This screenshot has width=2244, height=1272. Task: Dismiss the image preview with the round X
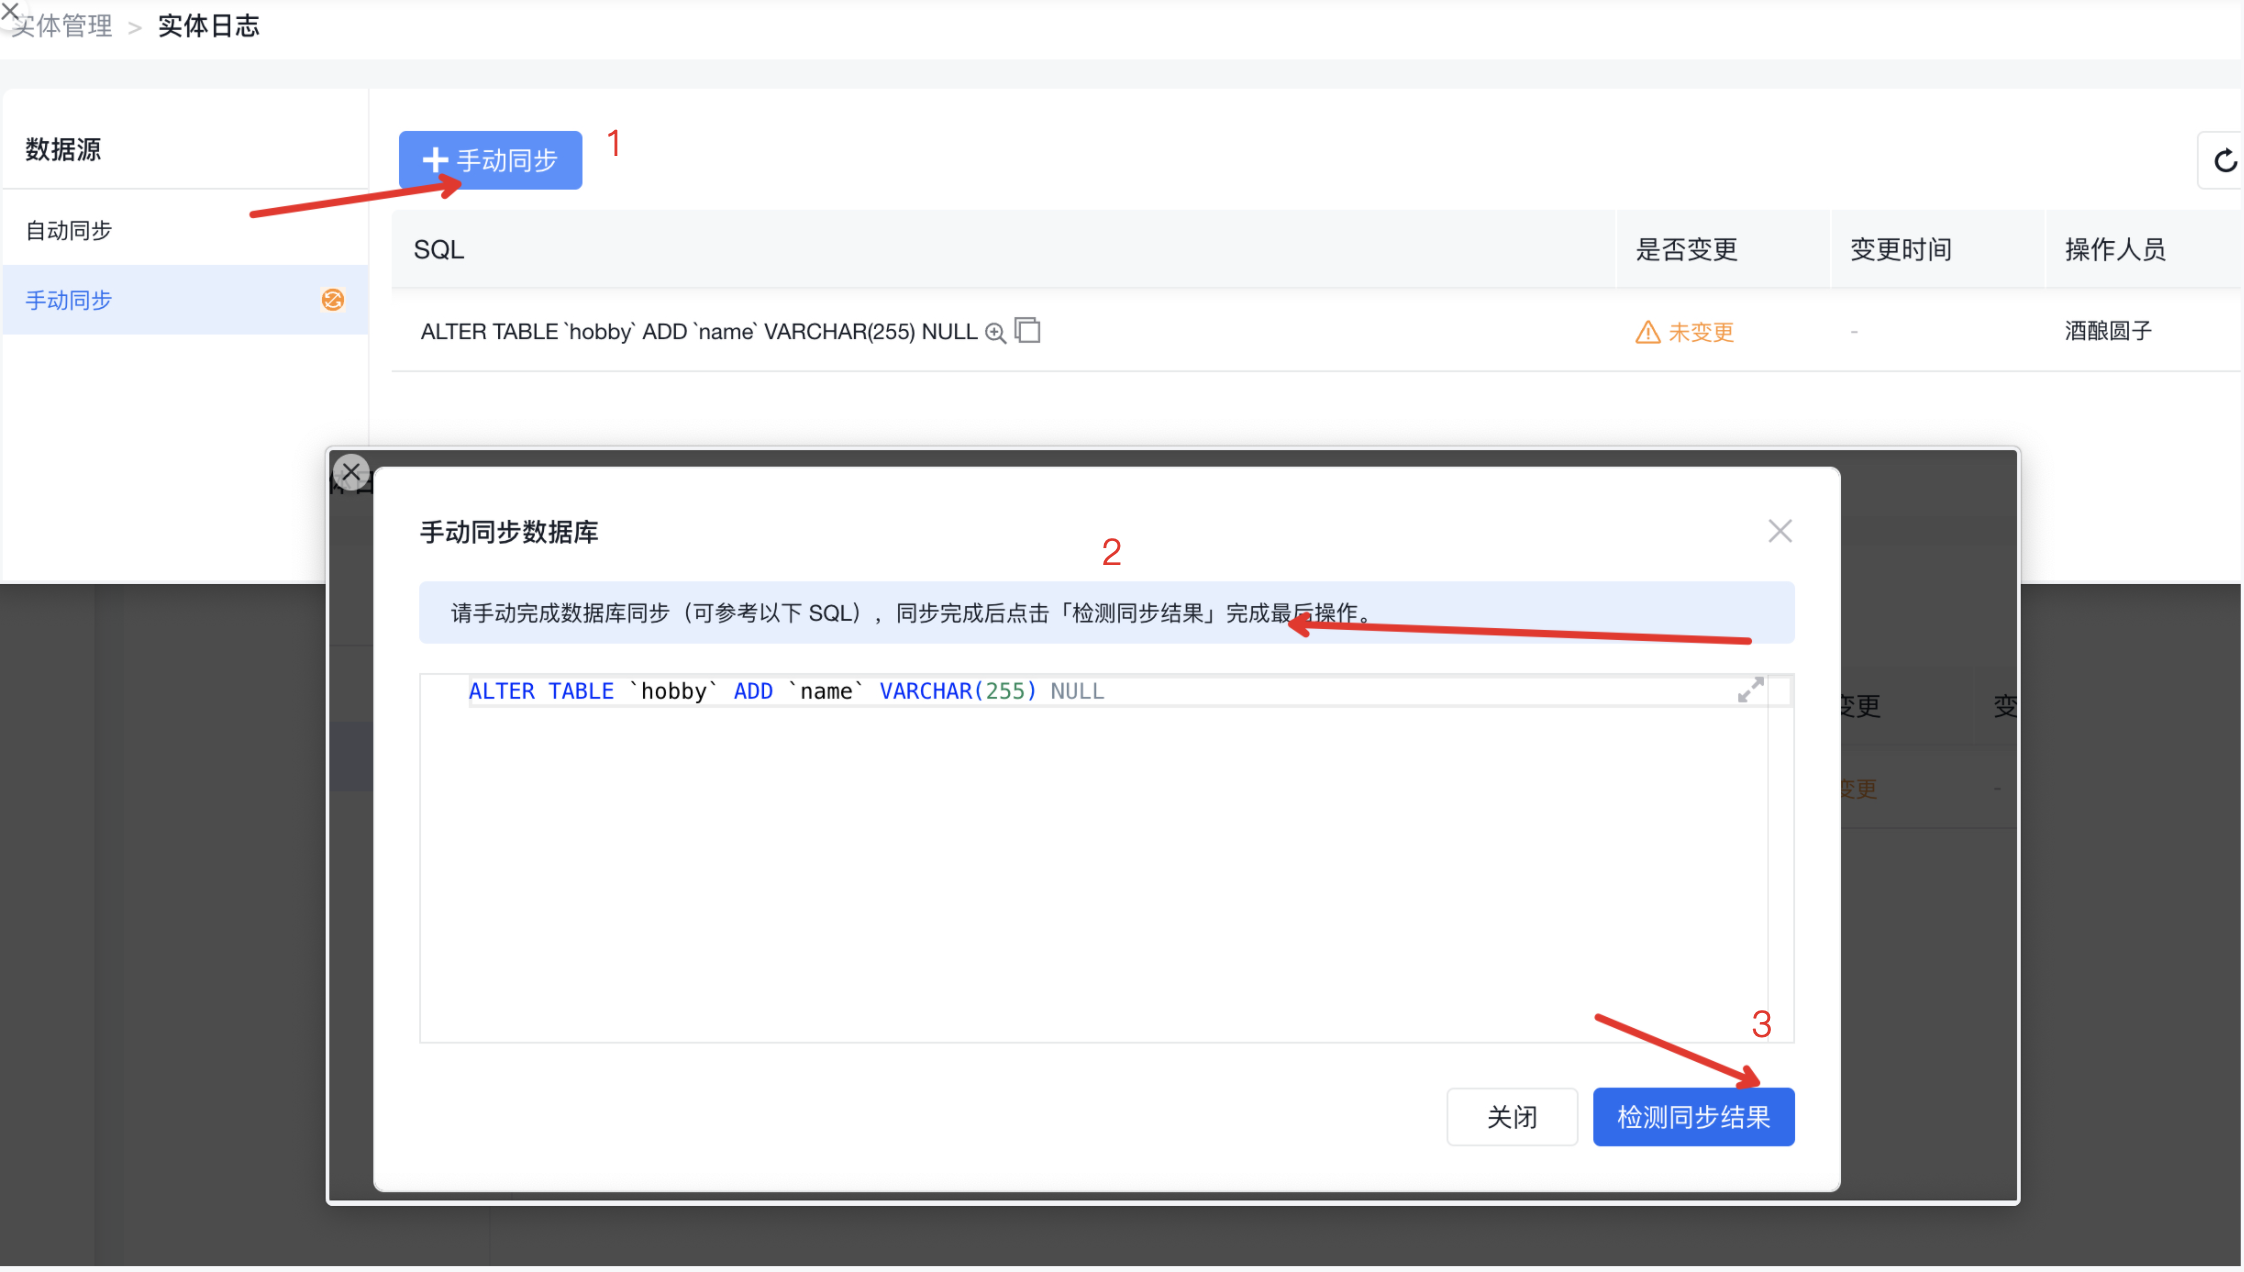tap(351, 472)
